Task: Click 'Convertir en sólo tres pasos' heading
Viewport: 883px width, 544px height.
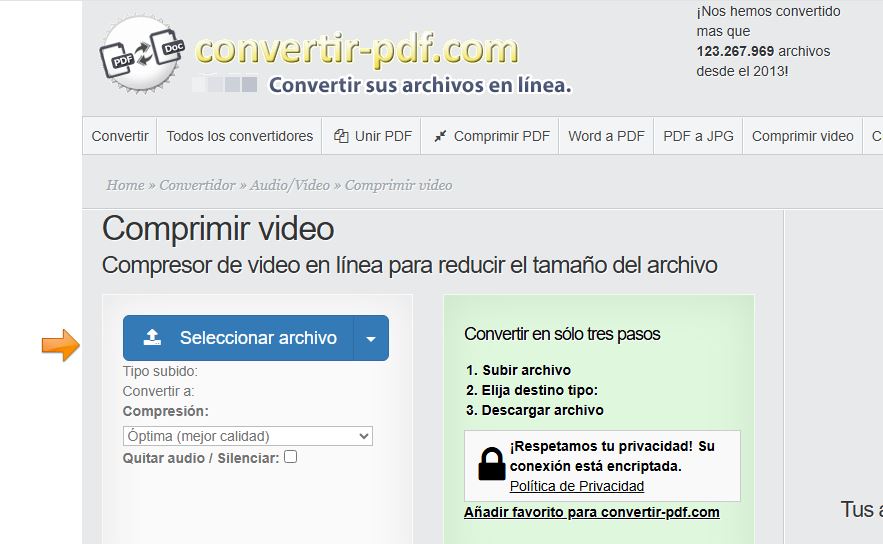Action: click(x=562, y=334)
